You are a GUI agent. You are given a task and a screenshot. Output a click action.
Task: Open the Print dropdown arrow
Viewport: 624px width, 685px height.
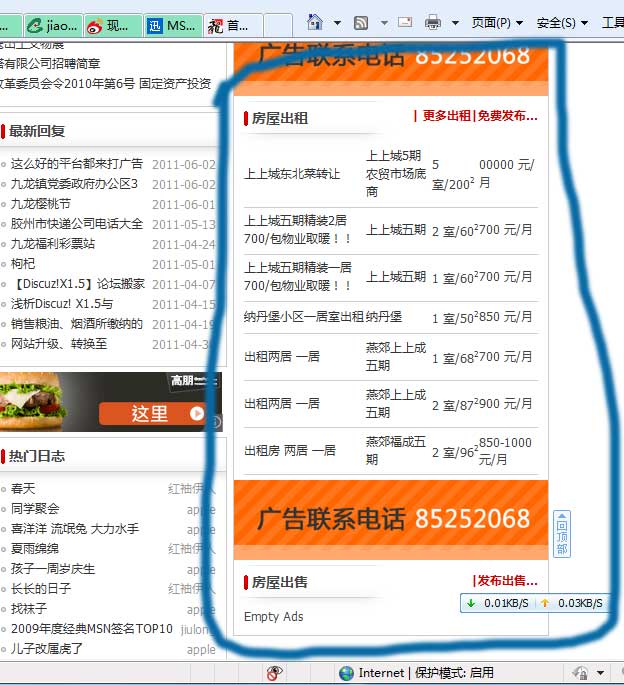coord(455,23)
